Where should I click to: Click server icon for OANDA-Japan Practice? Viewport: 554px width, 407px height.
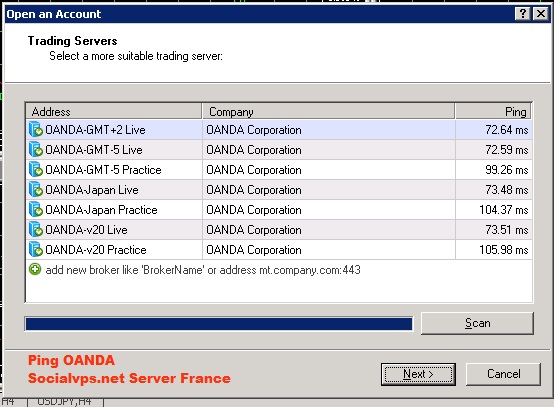(36, 210)
